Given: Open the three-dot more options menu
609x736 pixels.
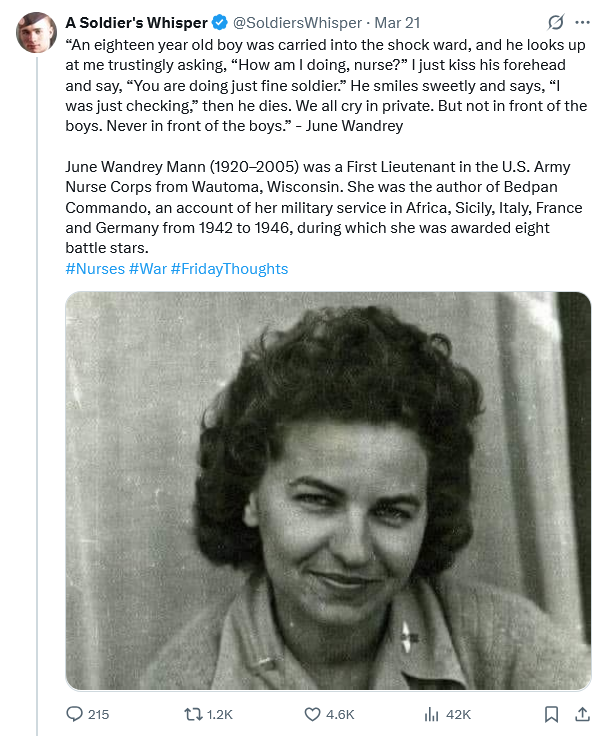Looking at the screenshot, I should pos(582,22).
